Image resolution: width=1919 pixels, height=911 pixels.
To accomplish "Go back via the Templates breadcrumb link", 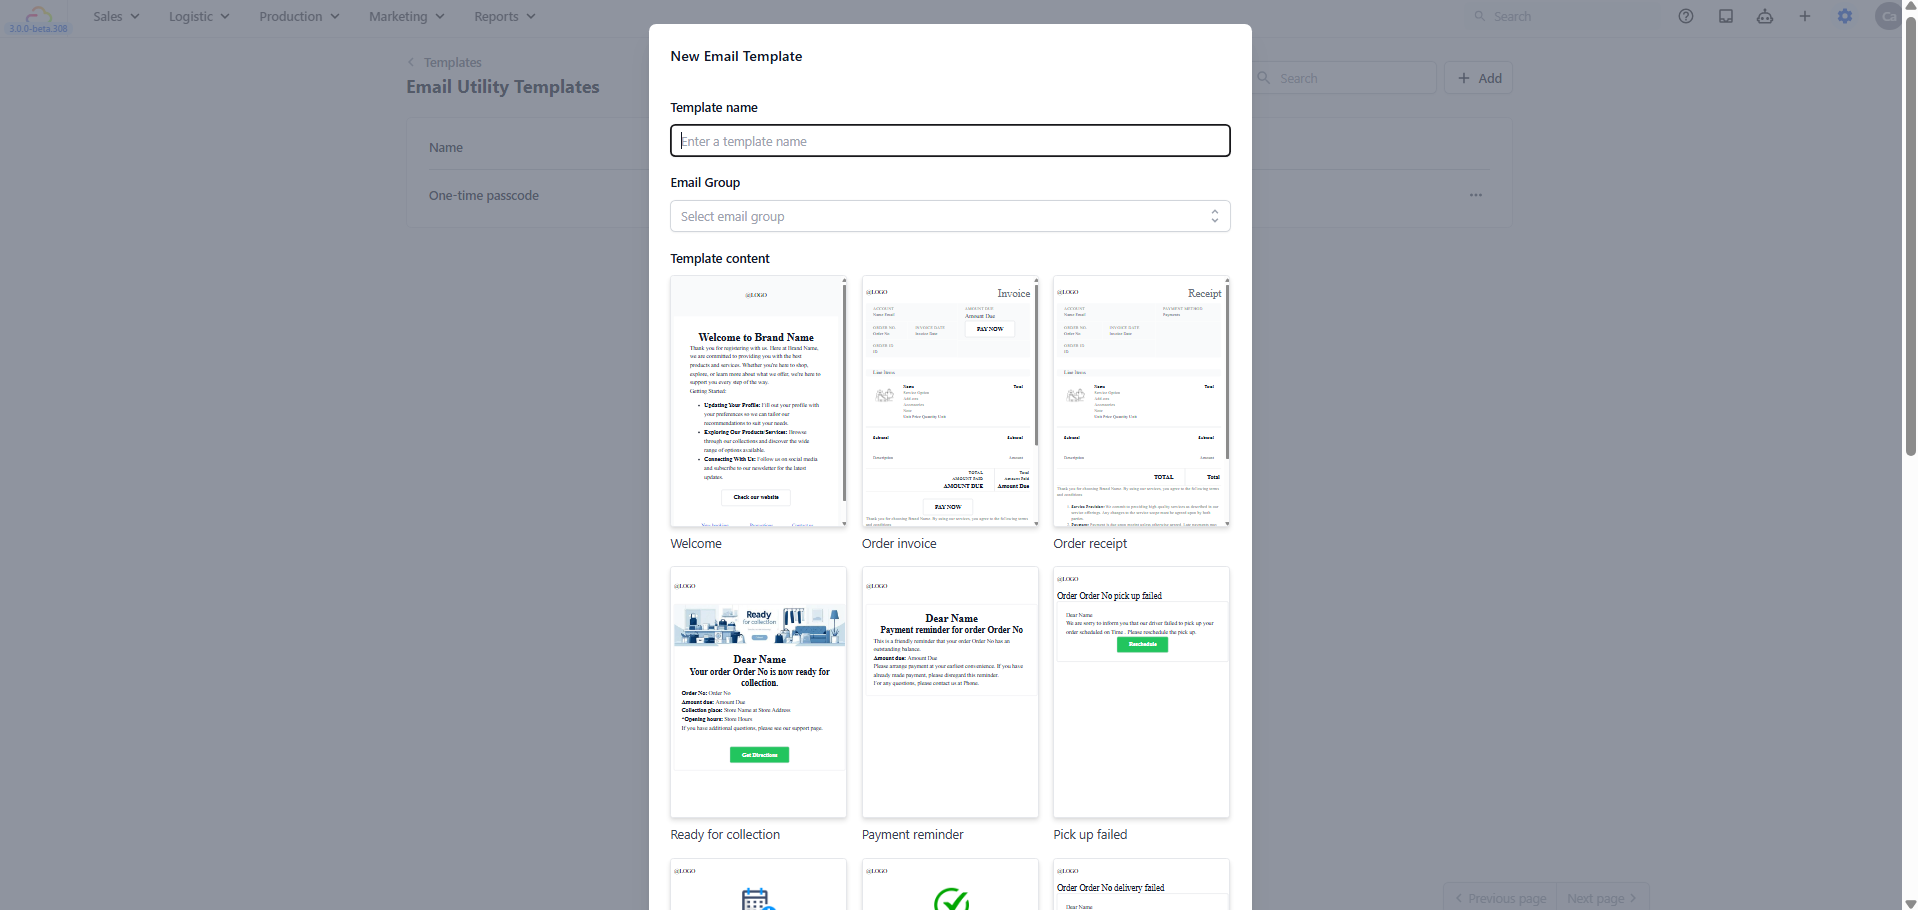I will [x=452, y=62].
